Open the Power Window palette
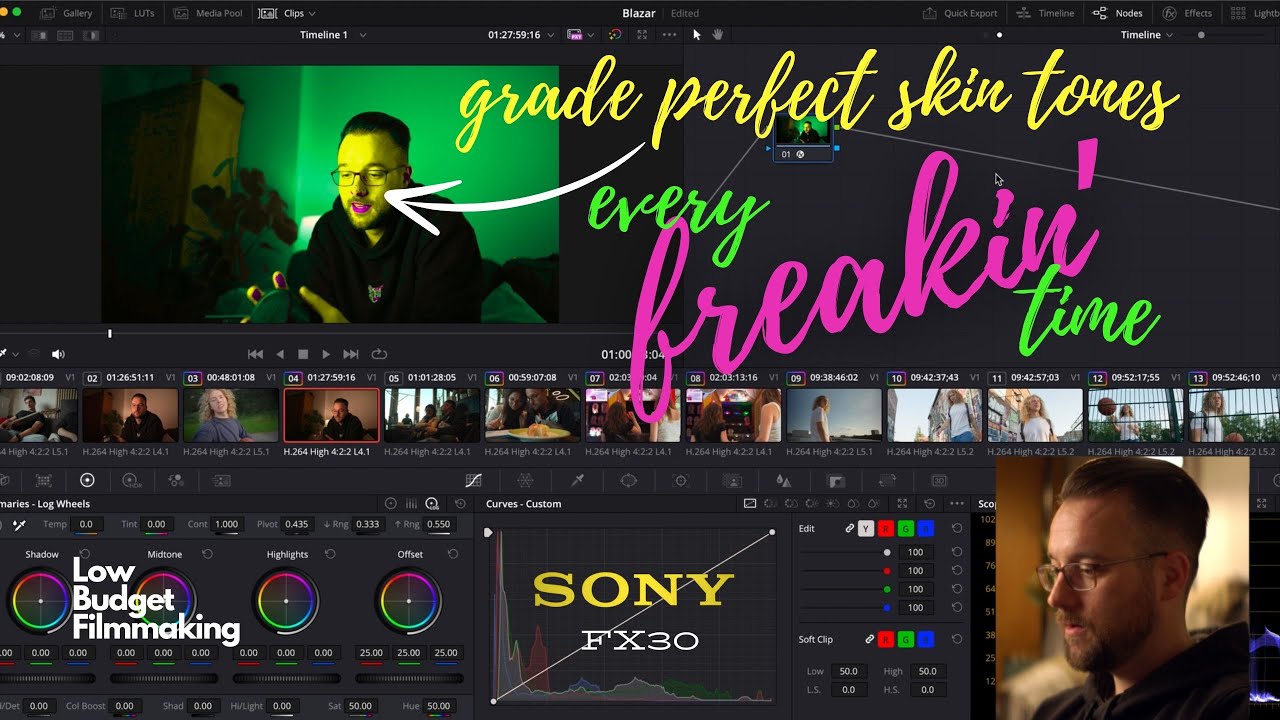Screen dimensions: 1280x720 [629, 481]
